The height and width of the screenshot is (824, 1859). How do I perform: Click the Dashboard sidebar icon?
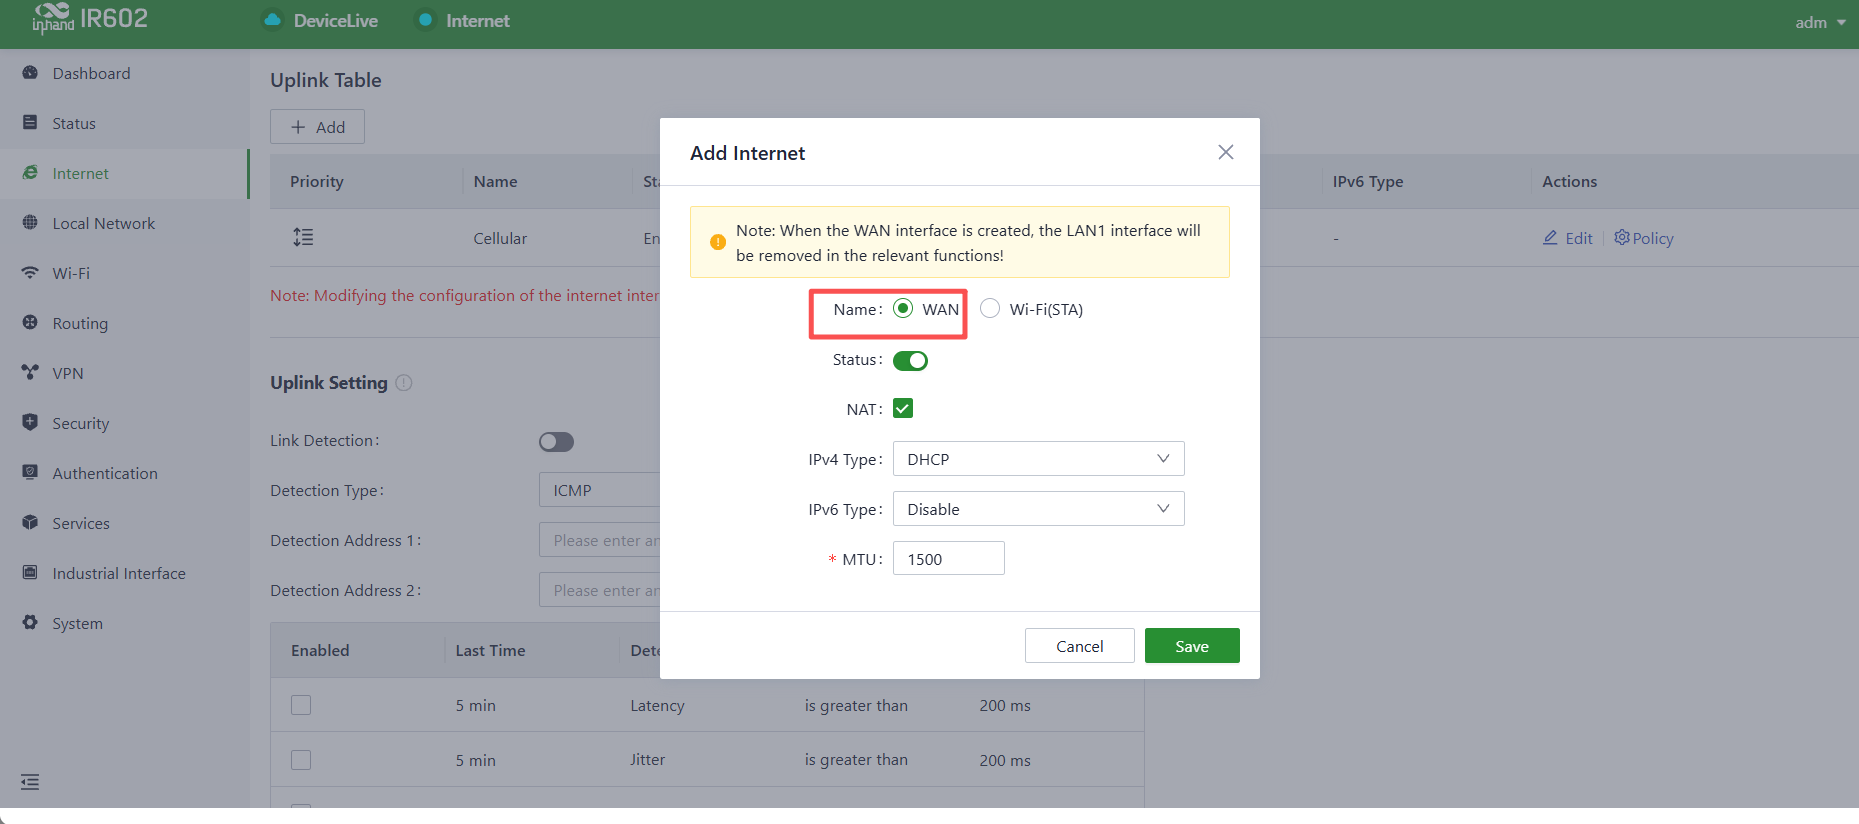[30, 73]
